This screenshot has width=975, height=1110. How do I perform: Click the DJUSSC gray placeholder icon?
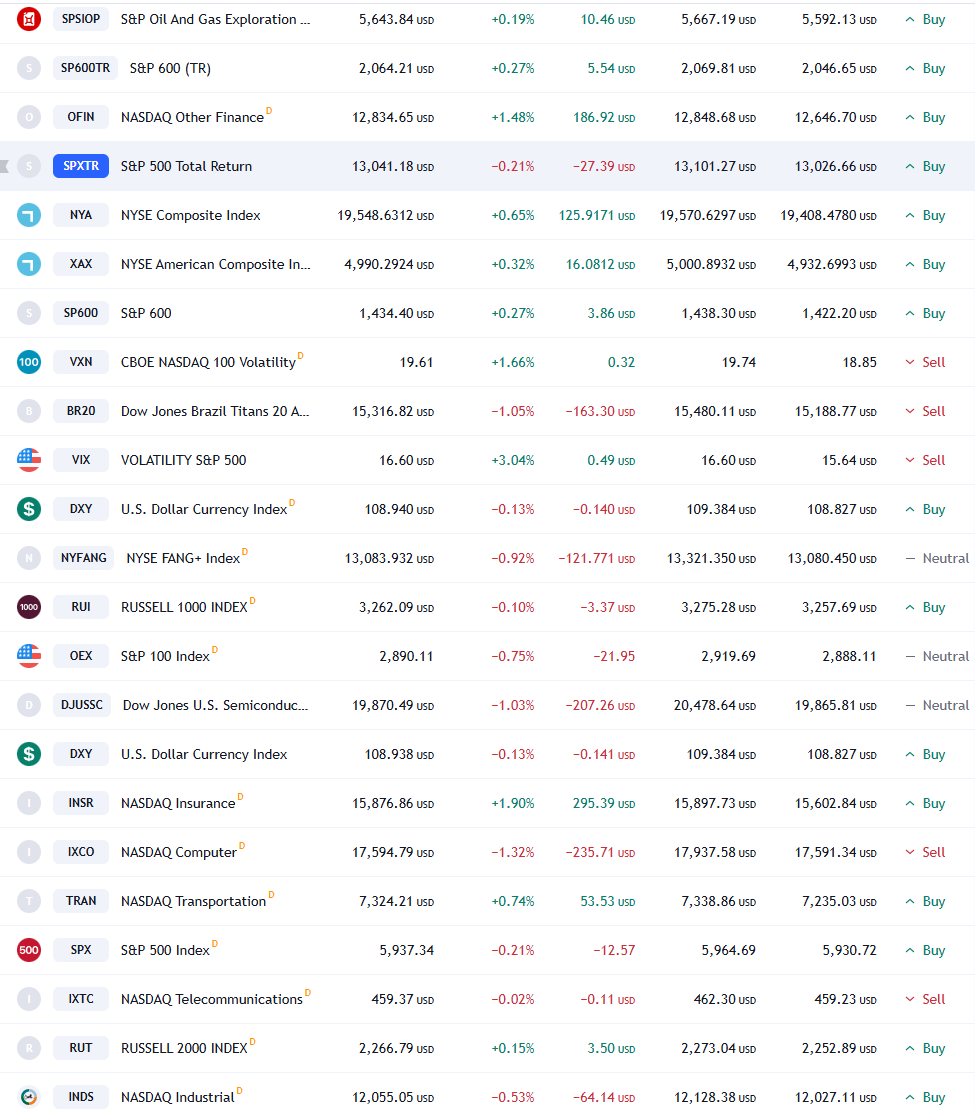(29, 705)
